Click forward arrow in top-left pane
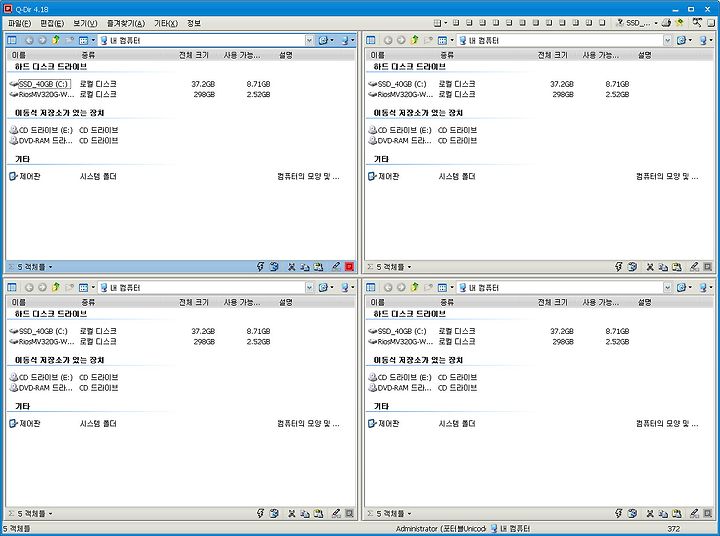This screenshot has width=720, height=536. [42, 40]
